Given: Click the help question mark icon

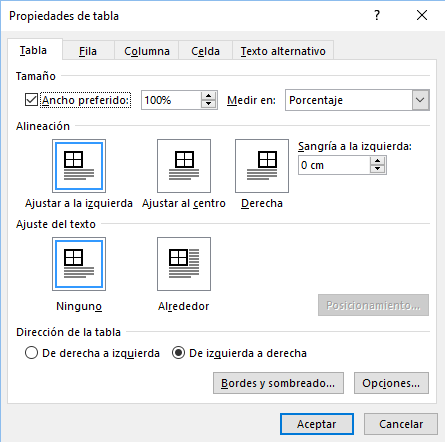Looking at the screenshot, I should [x=377, y=15].
